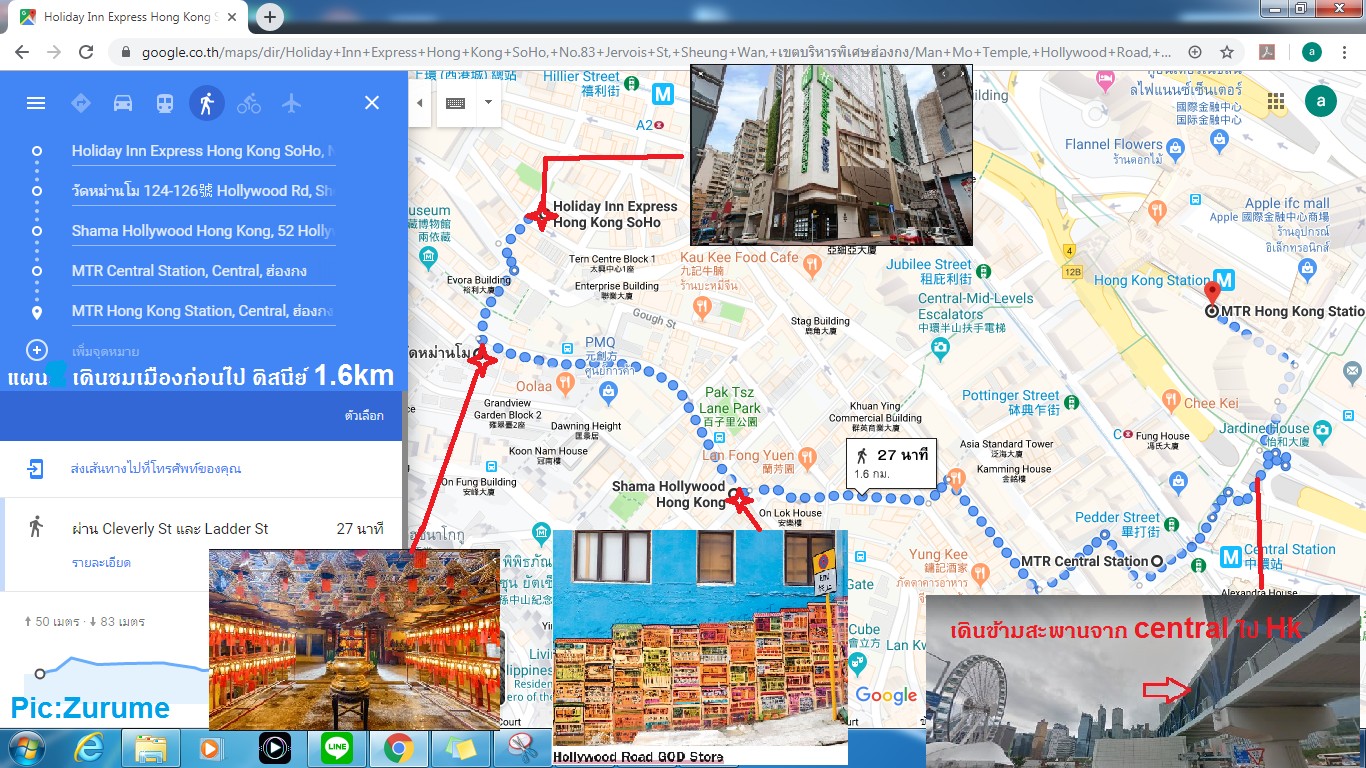Open the PDF extension icon
1366x768 pixels.
coord(1266,52)
